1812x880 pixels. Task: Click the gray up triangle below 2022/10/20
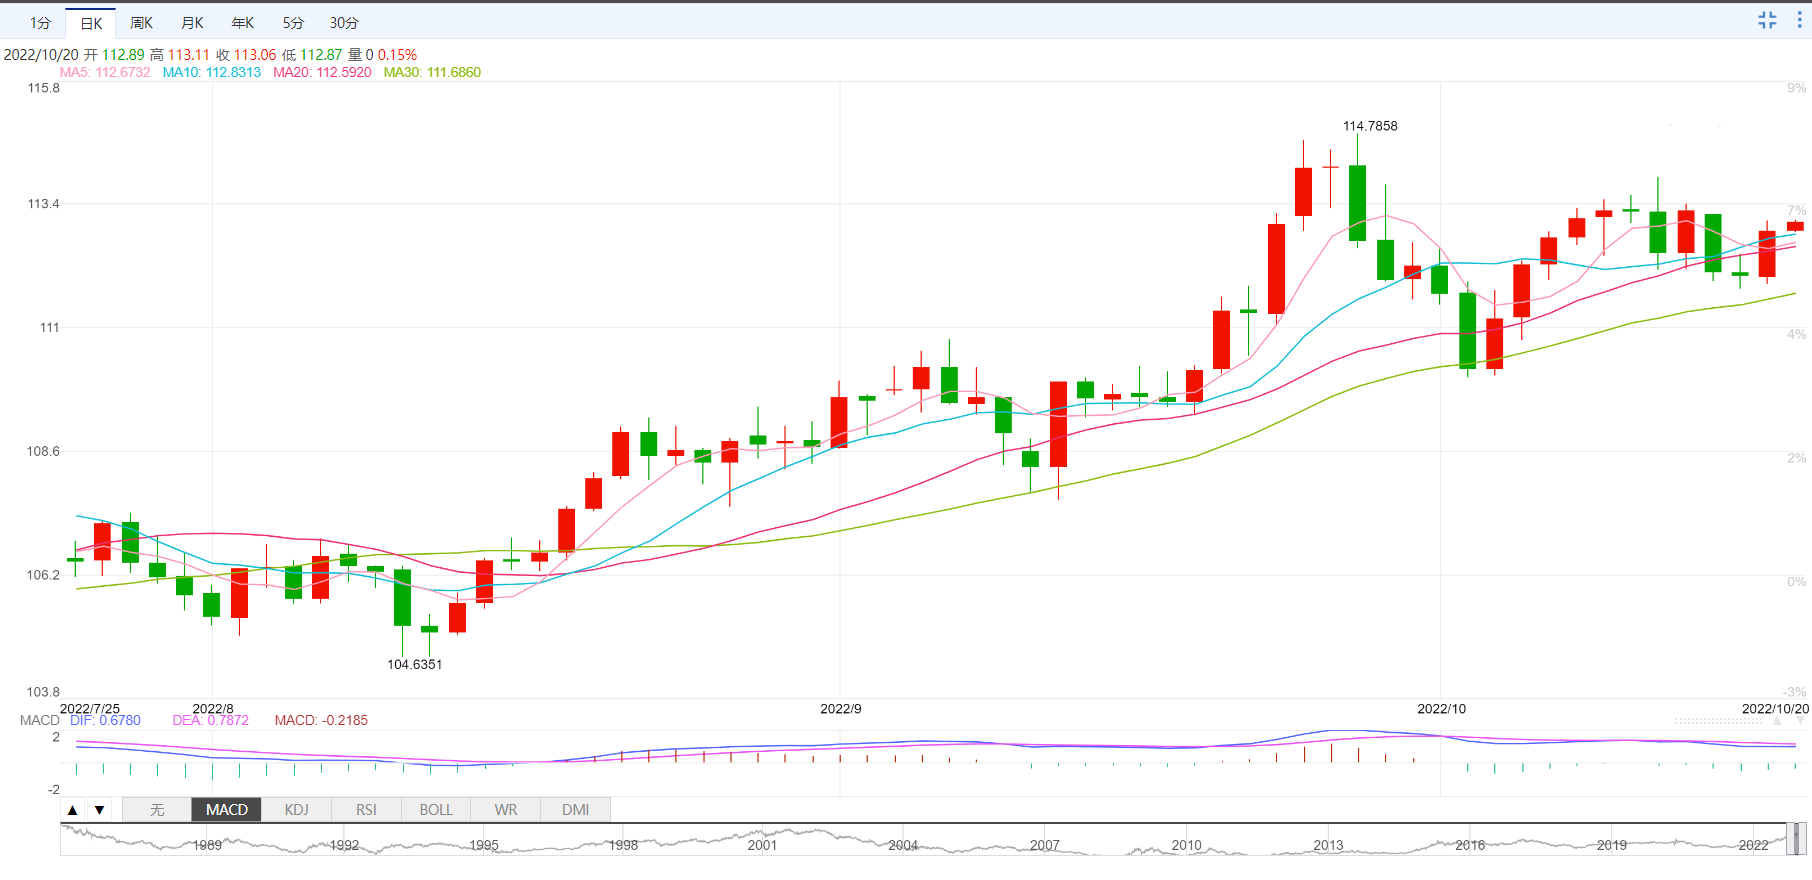1777,720
